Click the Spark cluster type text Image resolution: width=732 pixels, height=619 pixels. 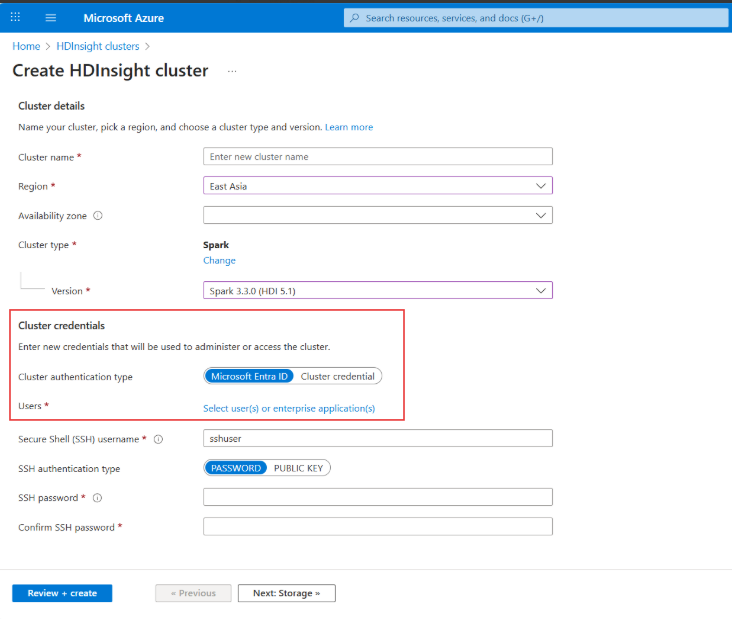(216, 245)
